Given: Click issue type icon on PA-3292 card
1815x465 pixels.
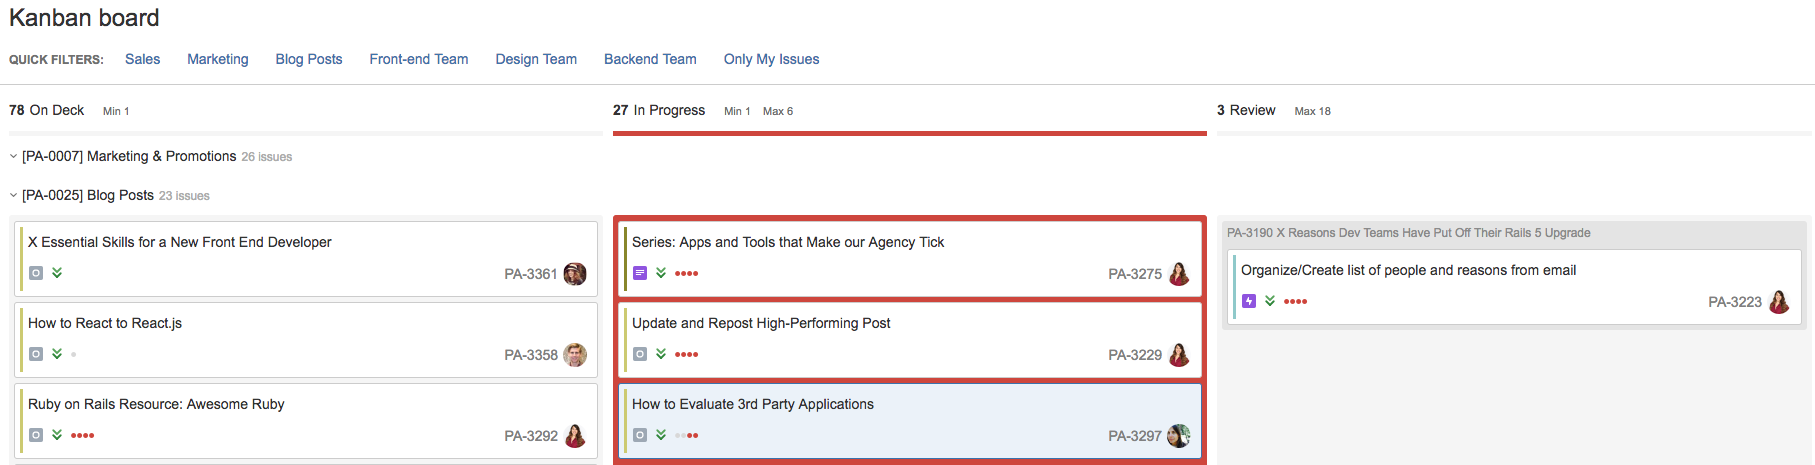Looking at the screenshot, I should [x=36, y=435].
